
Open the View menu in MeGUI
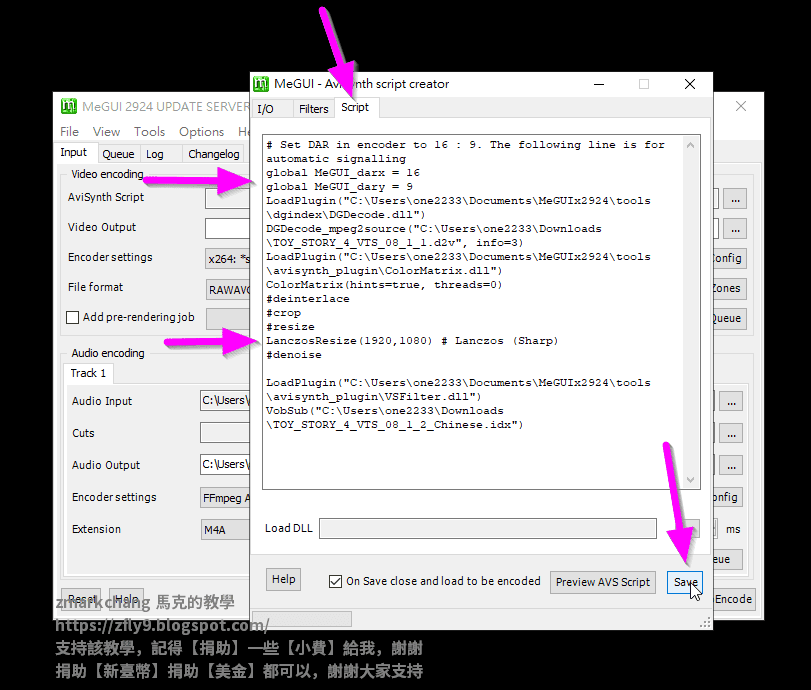click(107, 132)
